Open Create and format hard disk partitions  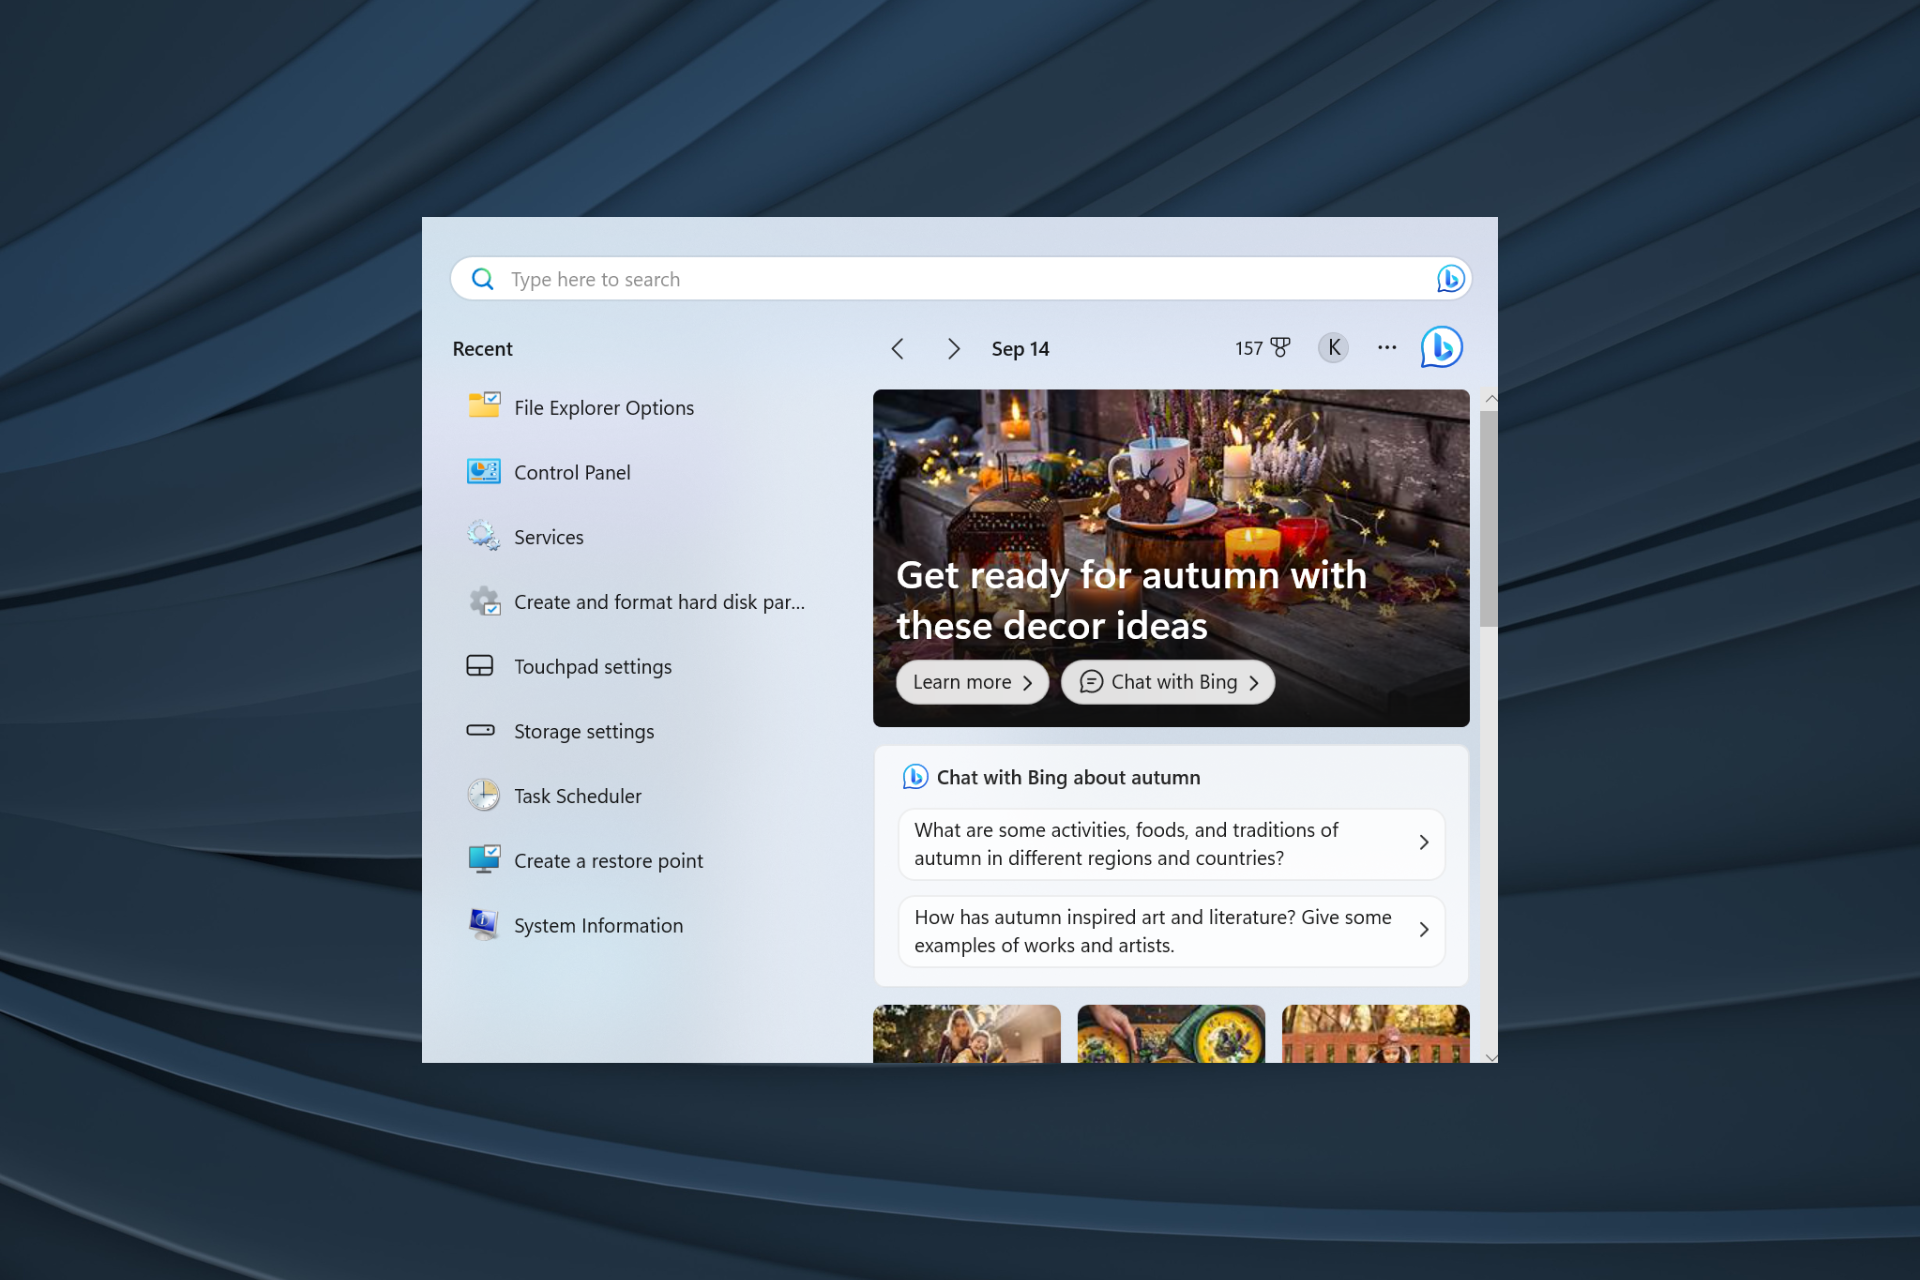[659, 601]
